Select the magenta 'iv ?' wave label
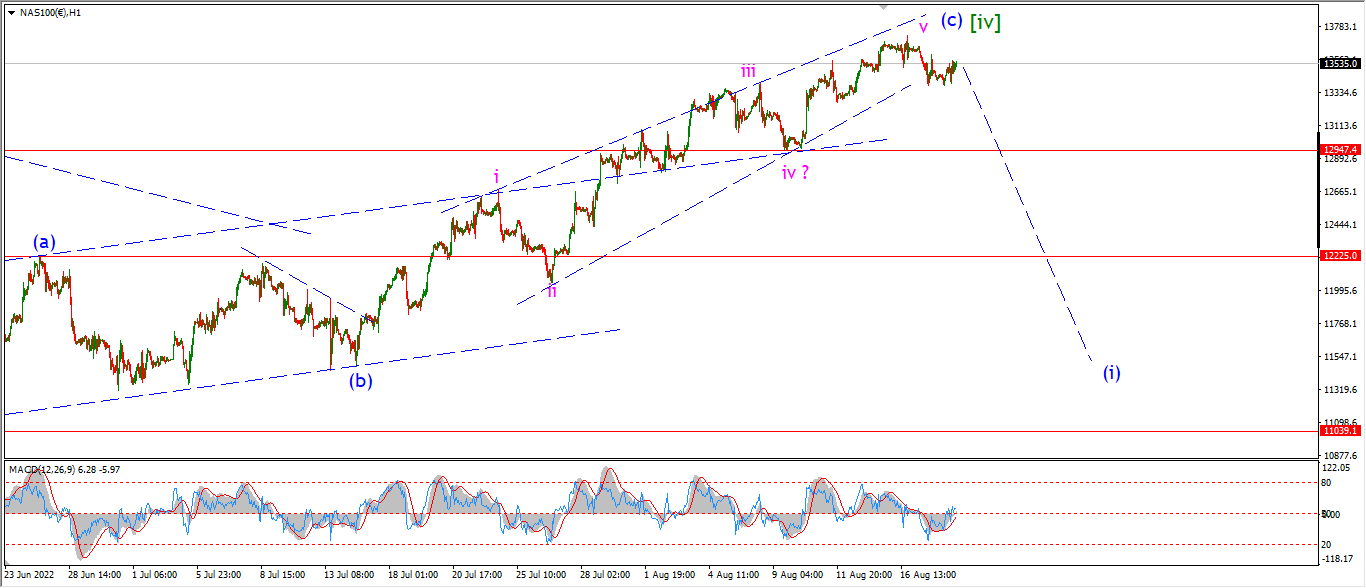 pyautogui.click(x=796, y=172)
